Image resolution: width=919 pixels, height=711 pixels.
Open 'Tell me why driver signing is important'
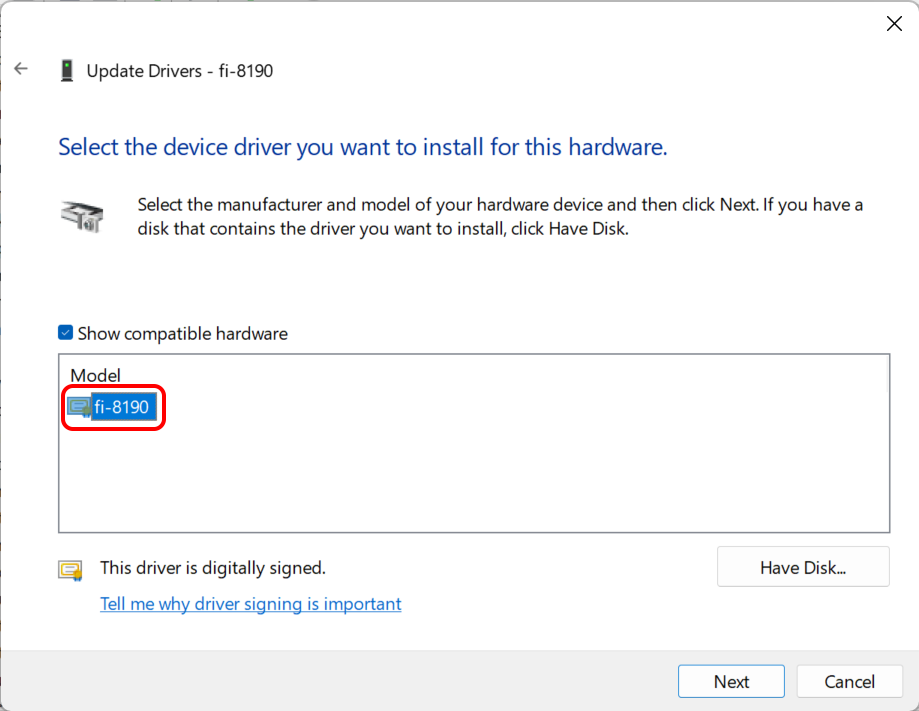coord(251,604)
